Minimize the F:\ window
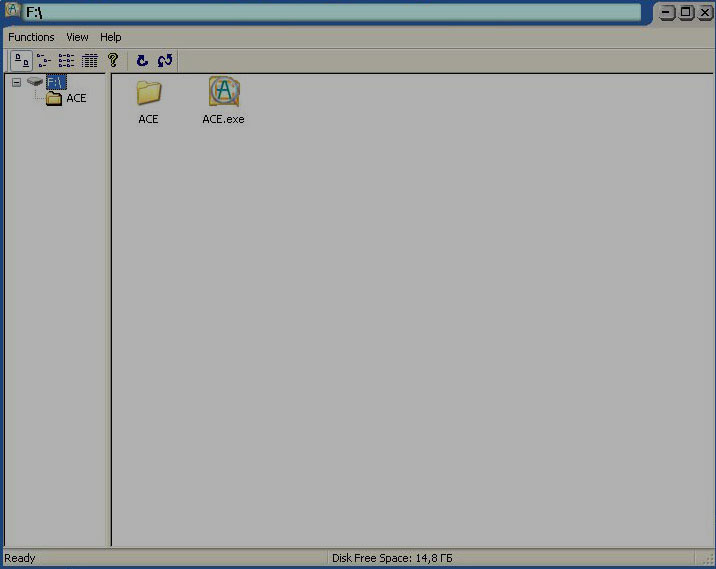Image resolution: width=716 pixels, height=569 pixels. click(x=668, y=12)
